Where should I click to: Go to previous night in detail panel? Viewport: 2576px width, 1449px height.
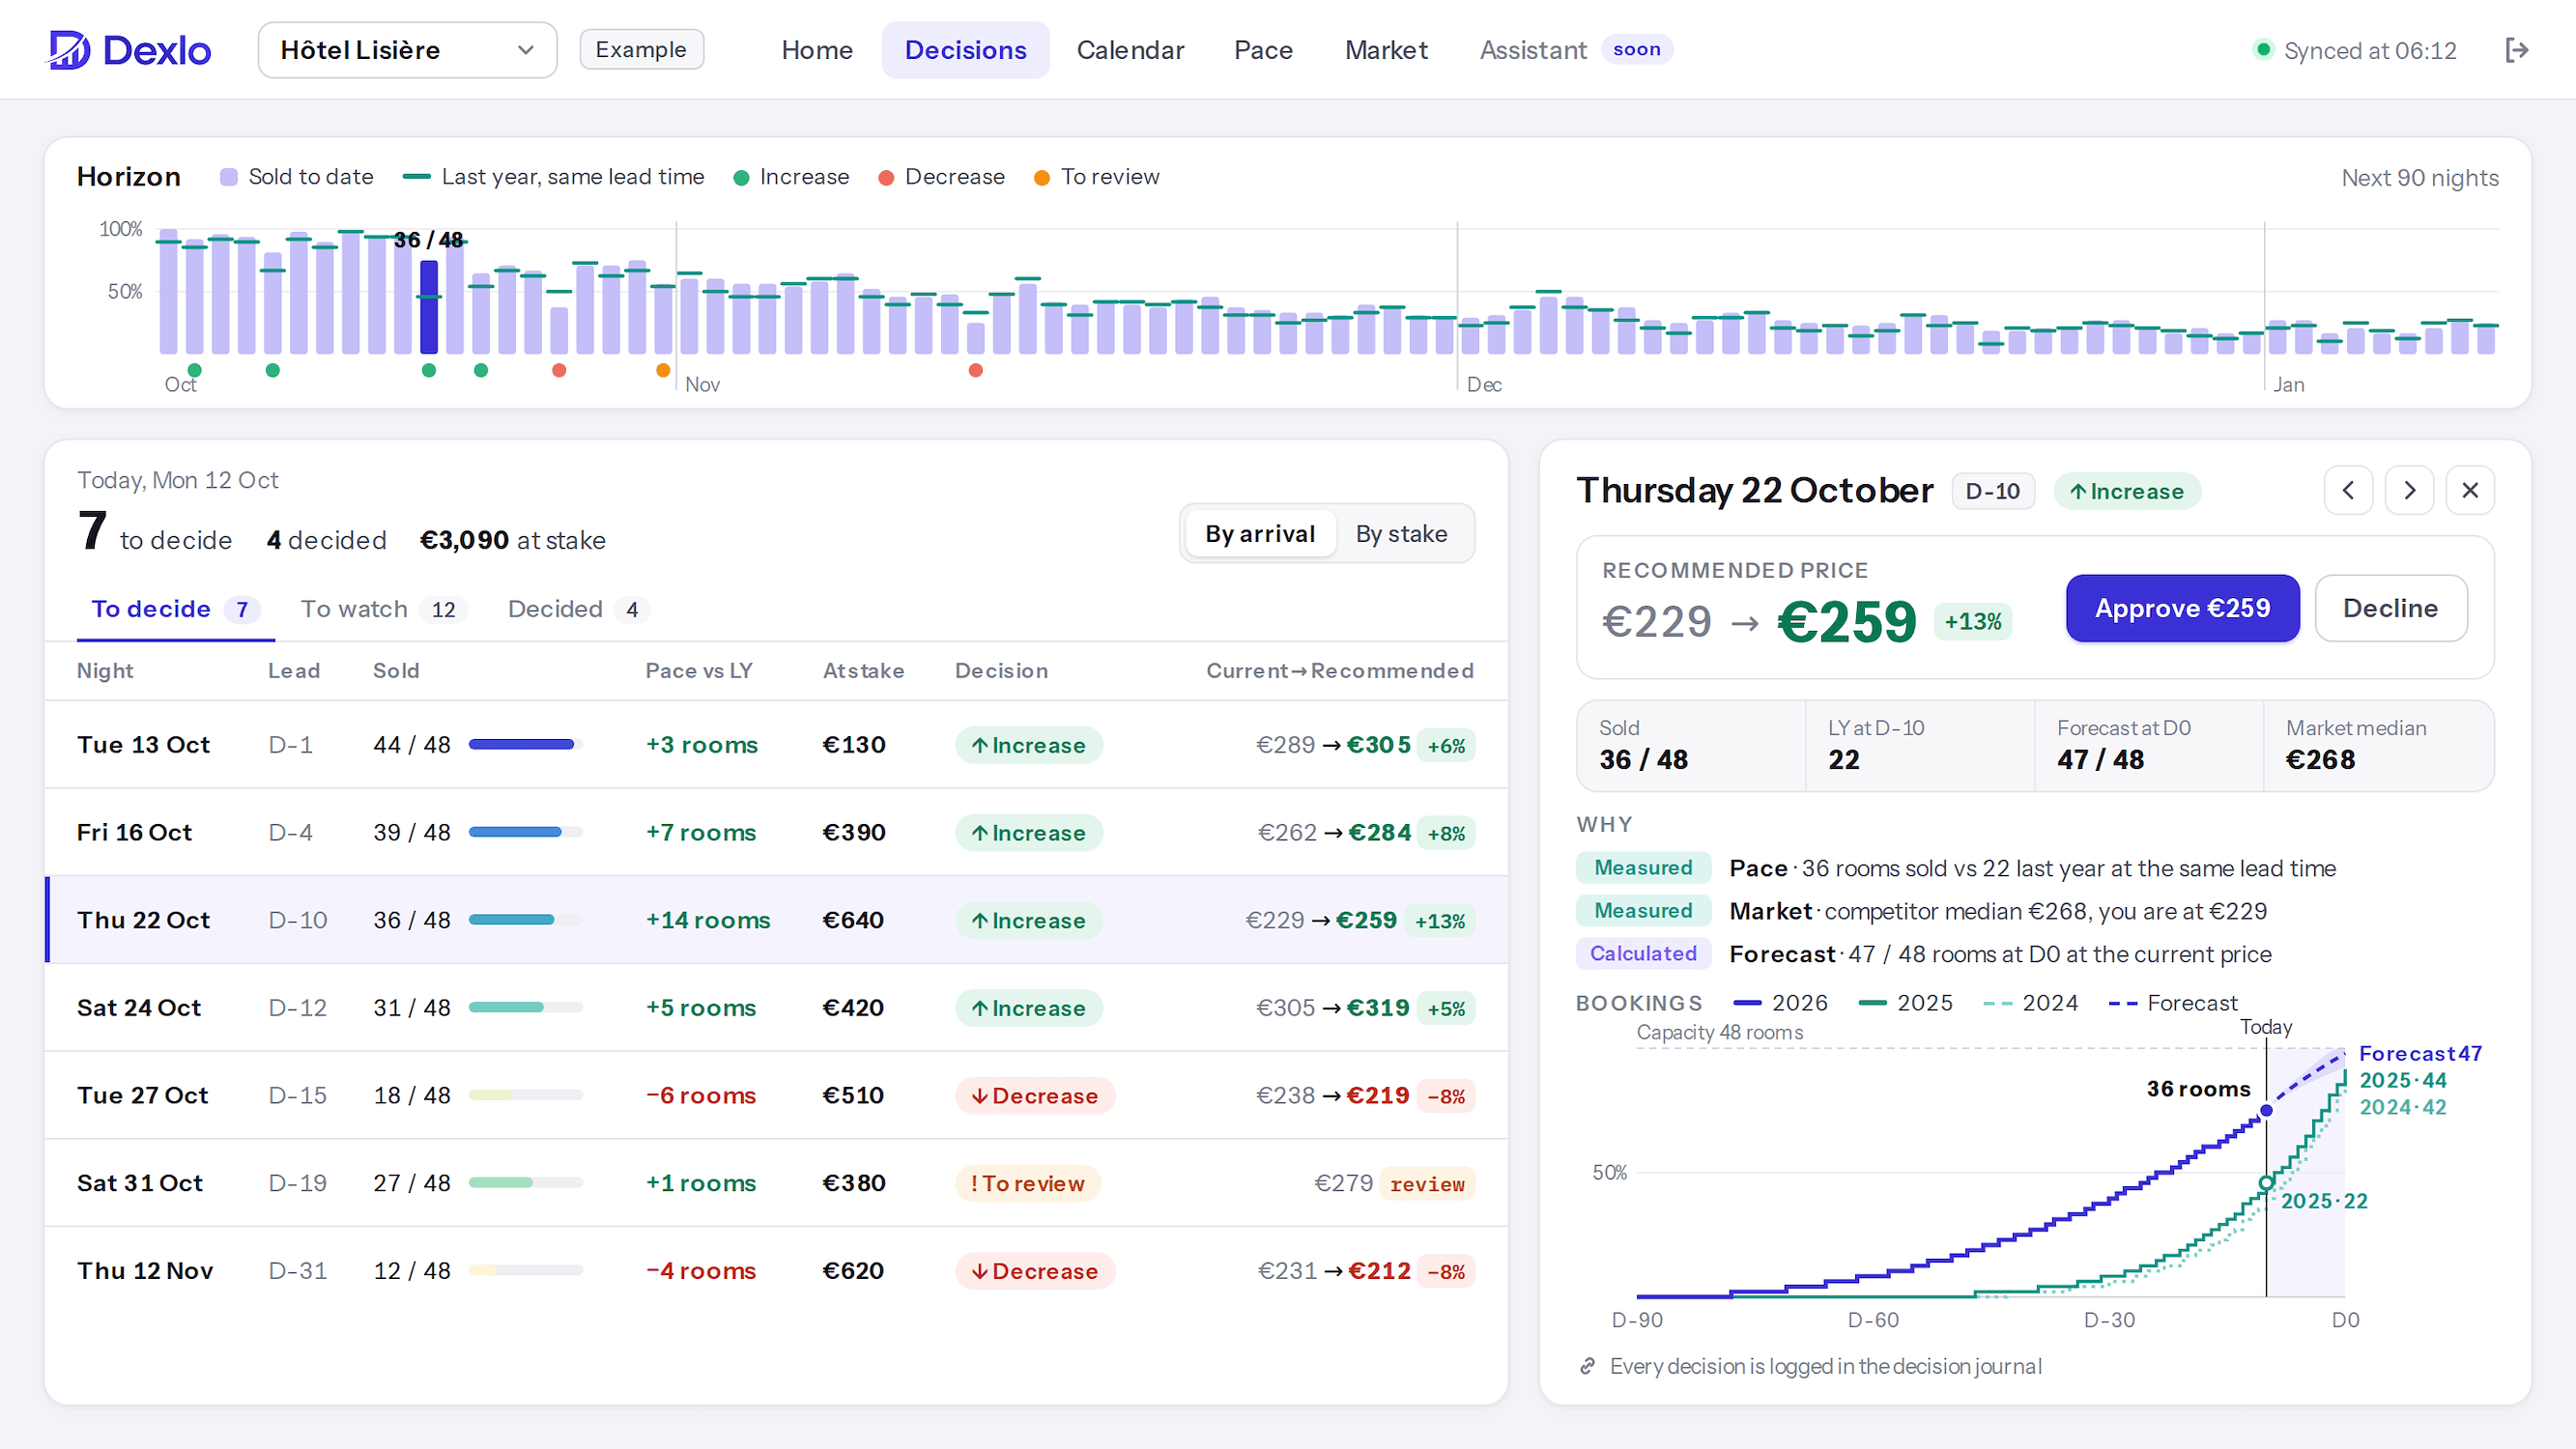coord(2348,490)
